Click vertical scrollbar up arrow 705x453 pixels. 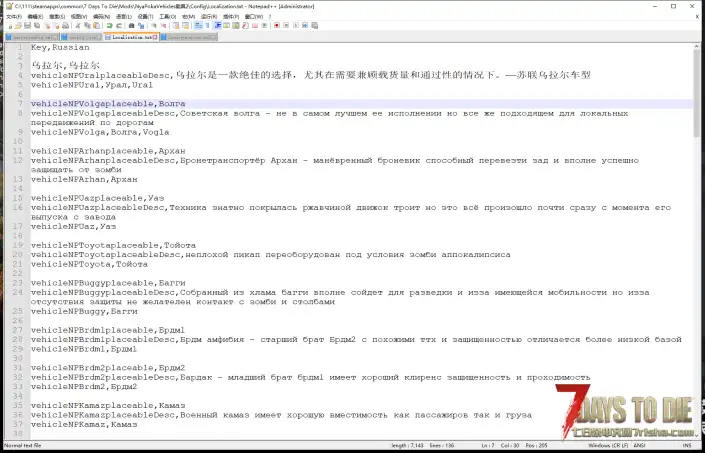coord(697,46)
